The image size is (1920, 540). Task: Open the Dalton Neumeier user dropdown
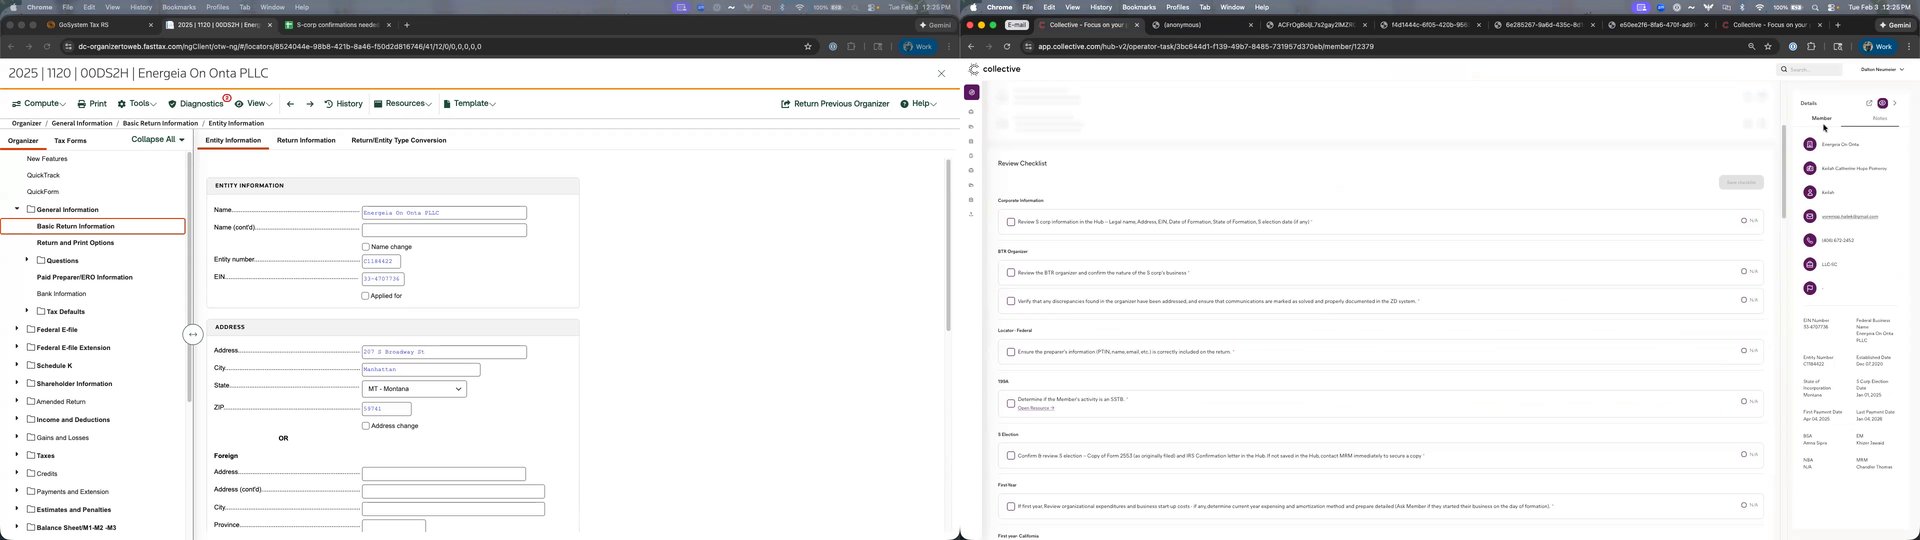[x=1882, y=69]
